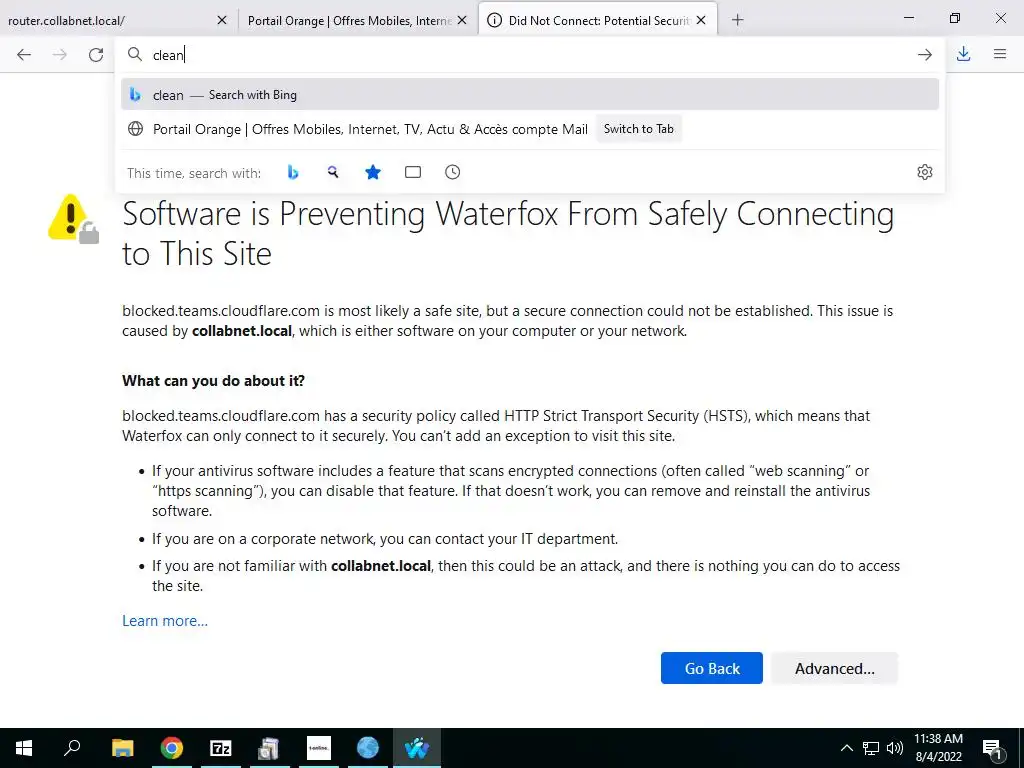The image size is (1024, 768).
Task: Follow the Learn more... link
Action: [x=165, y=621]
